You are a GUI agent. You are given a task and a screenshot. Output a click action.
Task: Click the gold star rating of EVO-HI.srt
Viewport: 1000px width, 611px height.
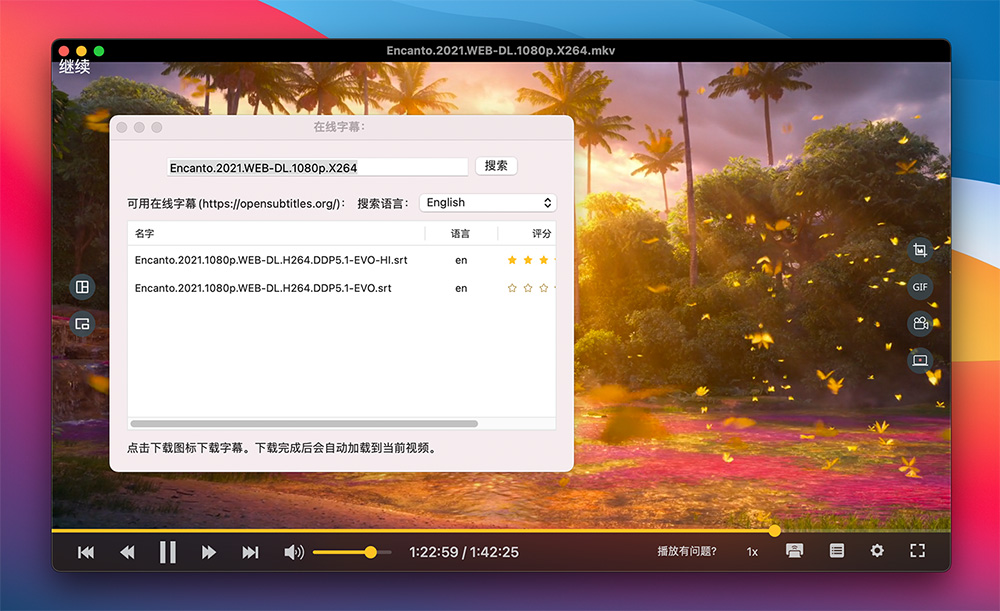531,260
